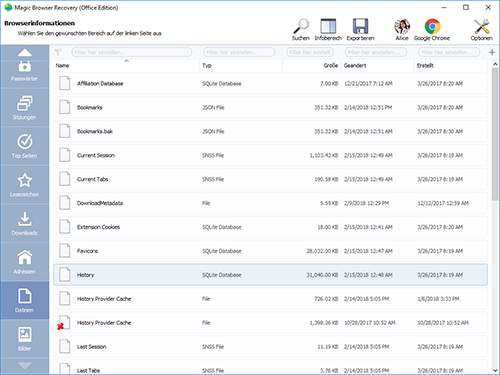Open the Downloads sidebar section
The width and height of the screenshot is (500, 375).
coord(24,223)
